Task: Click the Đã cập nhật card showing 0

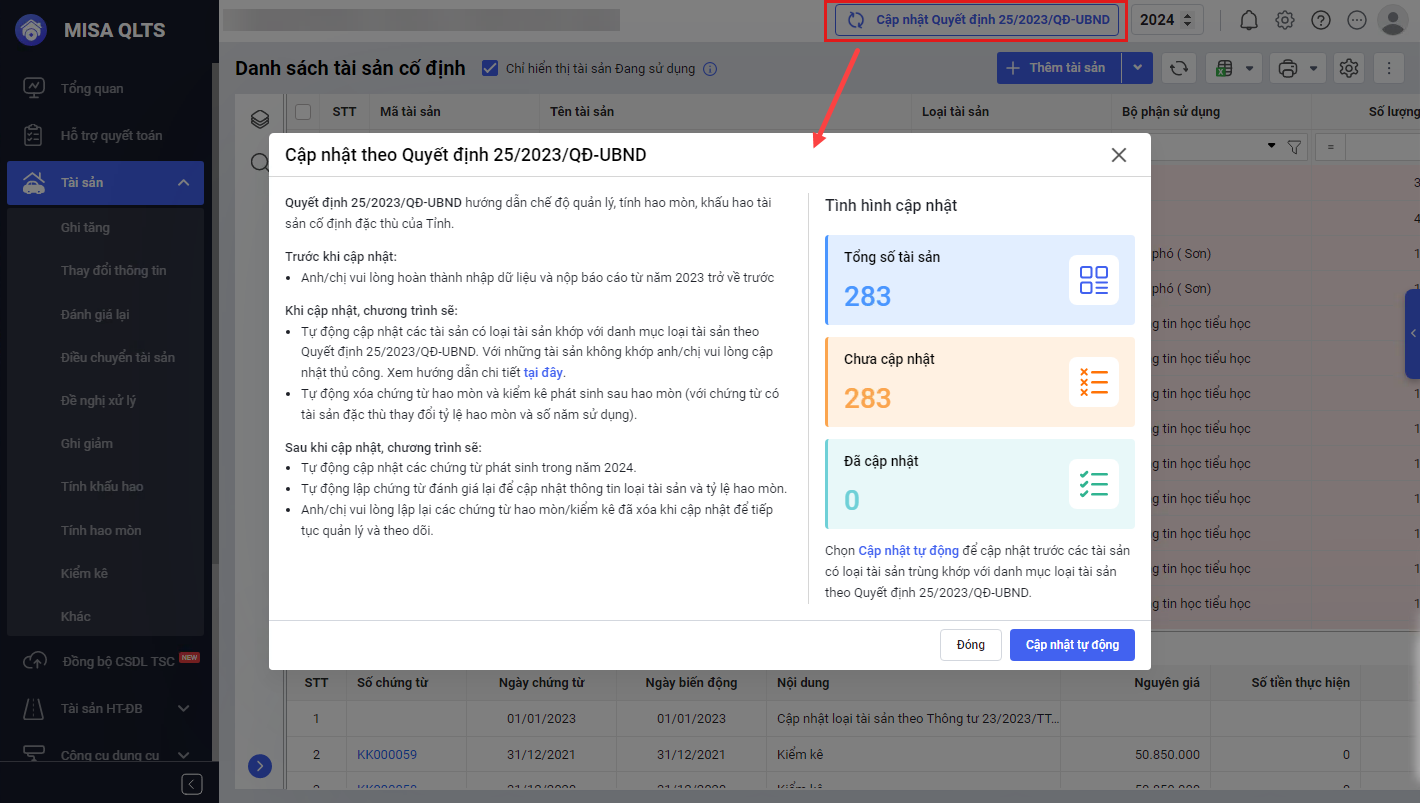Action: (x=980, y=484)
